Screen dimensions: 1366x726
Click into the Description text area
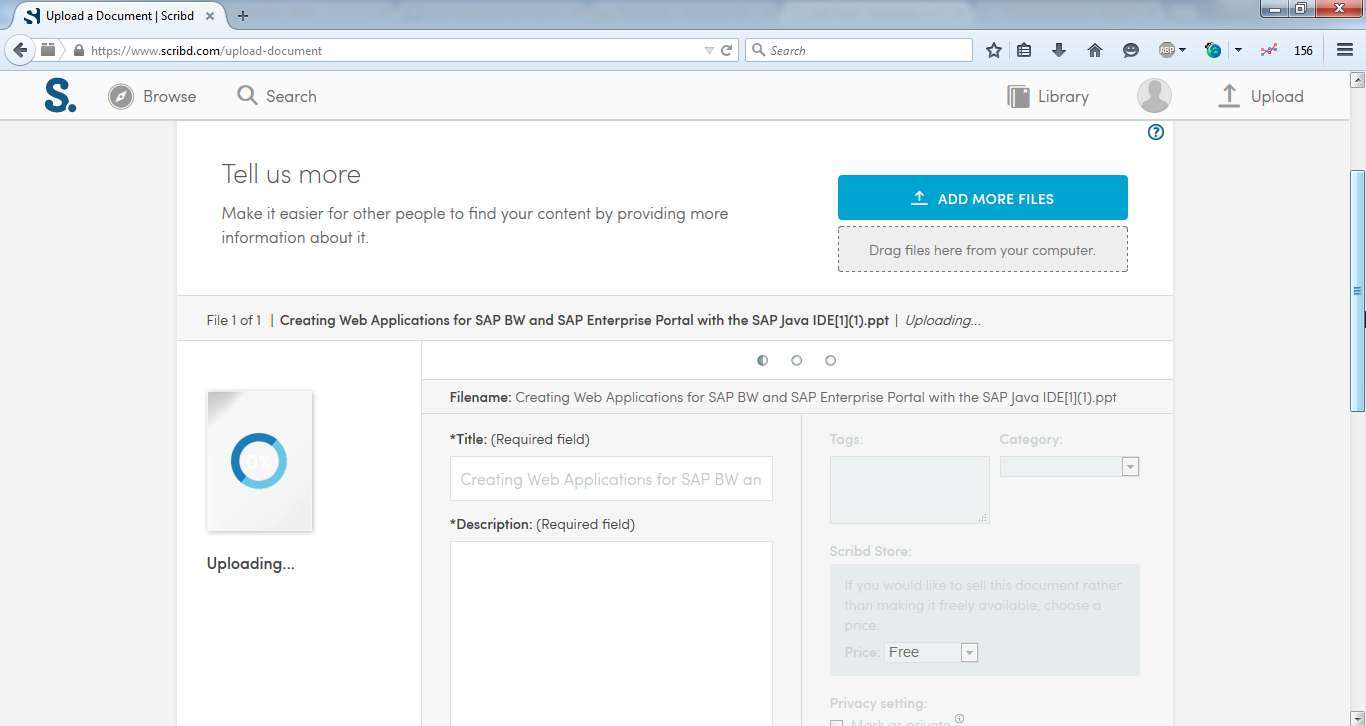tap(611, 634)
